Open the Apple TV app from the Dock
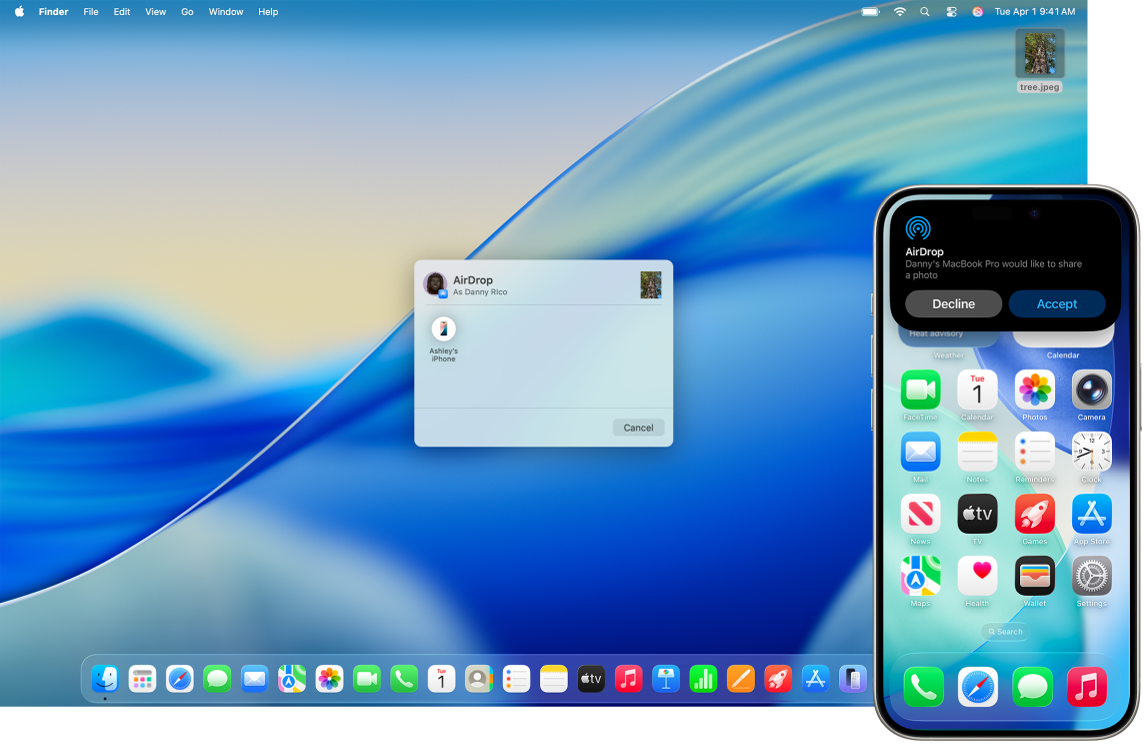 (x=590, y=679)
